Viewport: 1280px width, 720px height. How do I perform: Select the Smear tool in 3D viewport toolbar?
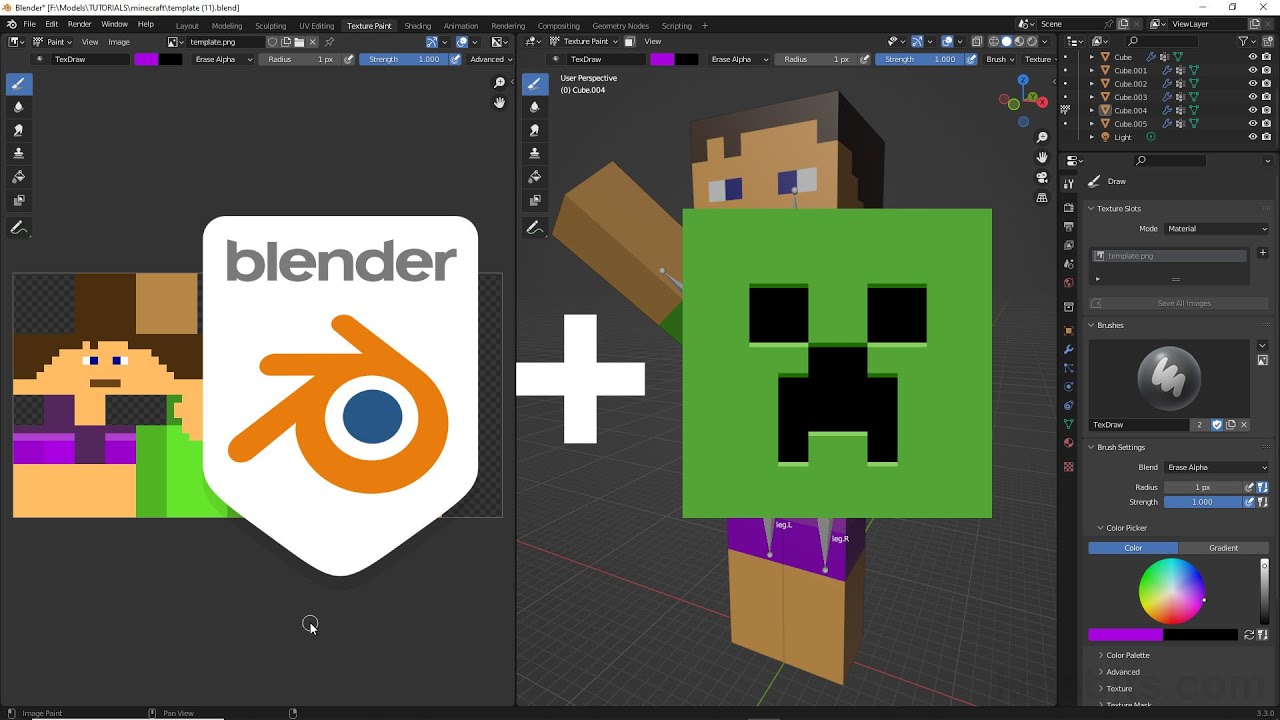534,130
